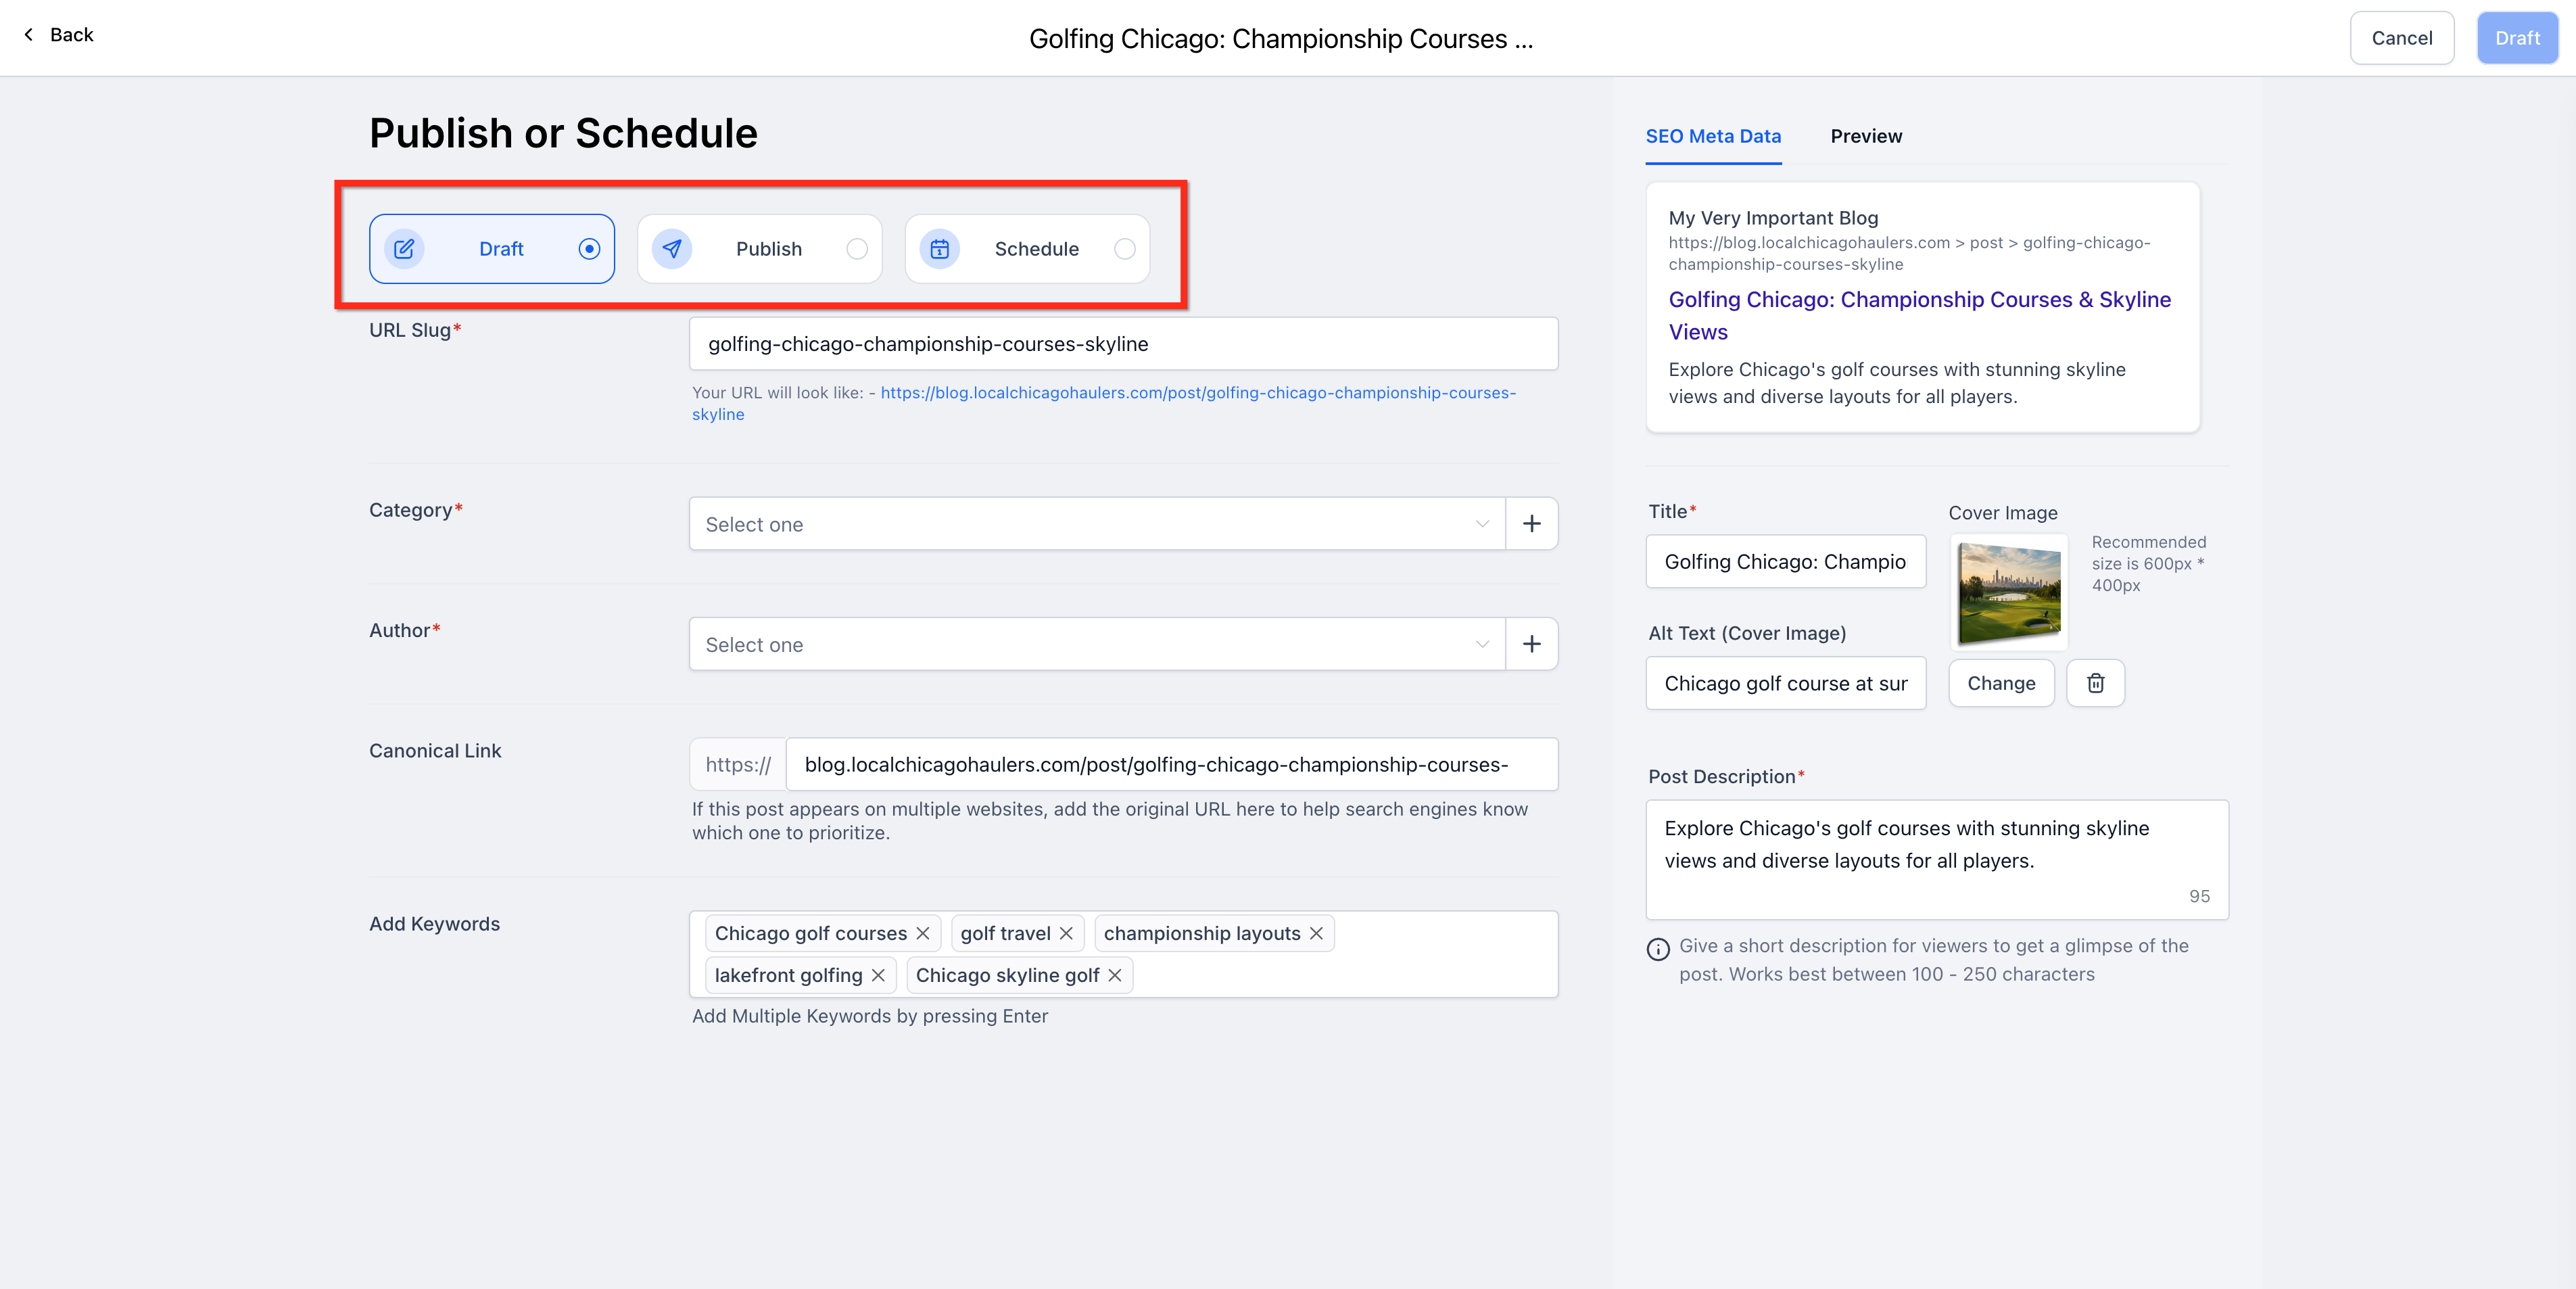The width and height of the screenshot is (2576, 1289).
Task: Click the info icon below description
Action: [1658, 949]
